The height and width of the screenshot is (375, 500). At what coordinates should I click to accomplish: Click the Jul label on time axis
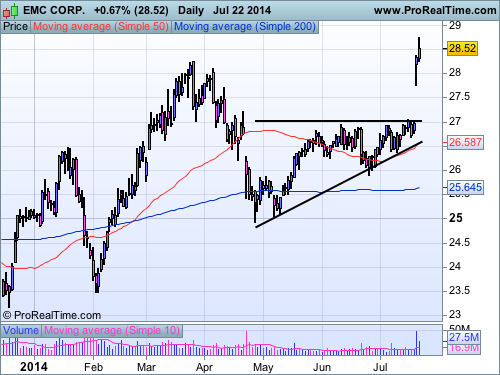click(x=380, y=367)
